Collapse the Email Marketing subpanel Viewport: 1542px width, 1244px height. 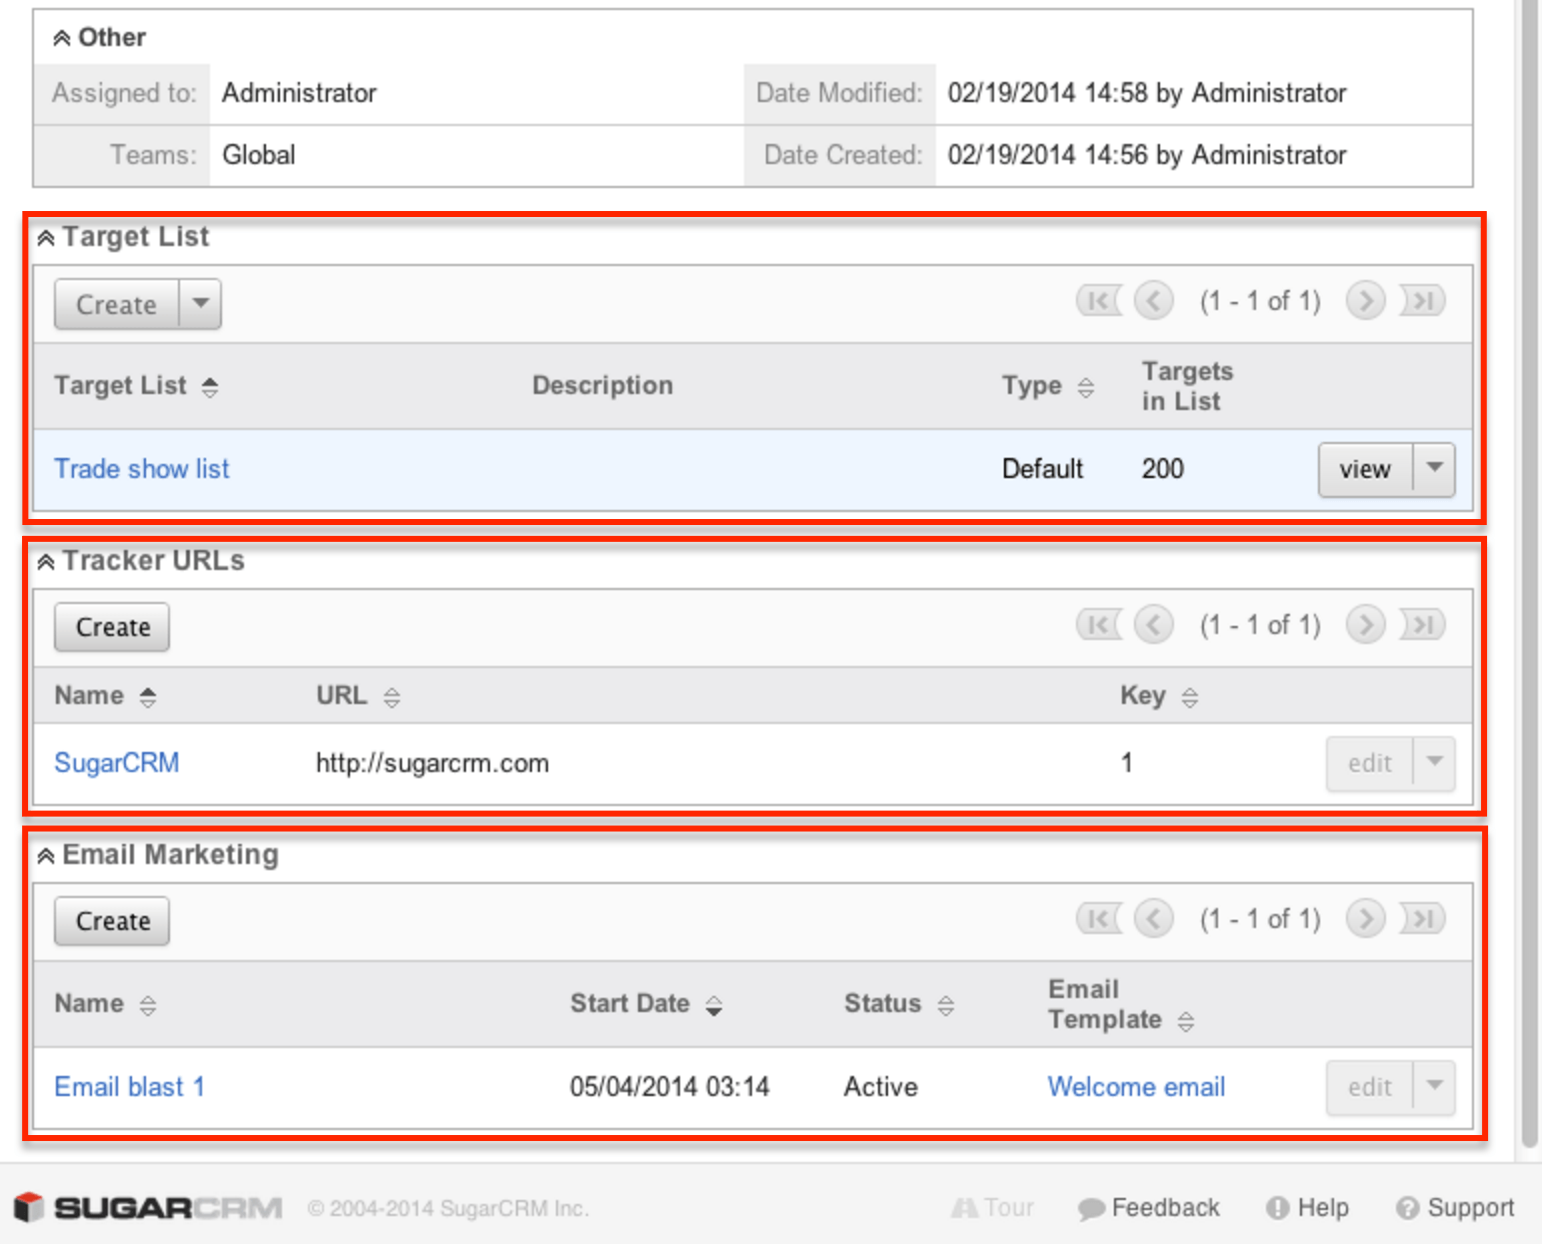pyautogui.click(x=46, y=856)
